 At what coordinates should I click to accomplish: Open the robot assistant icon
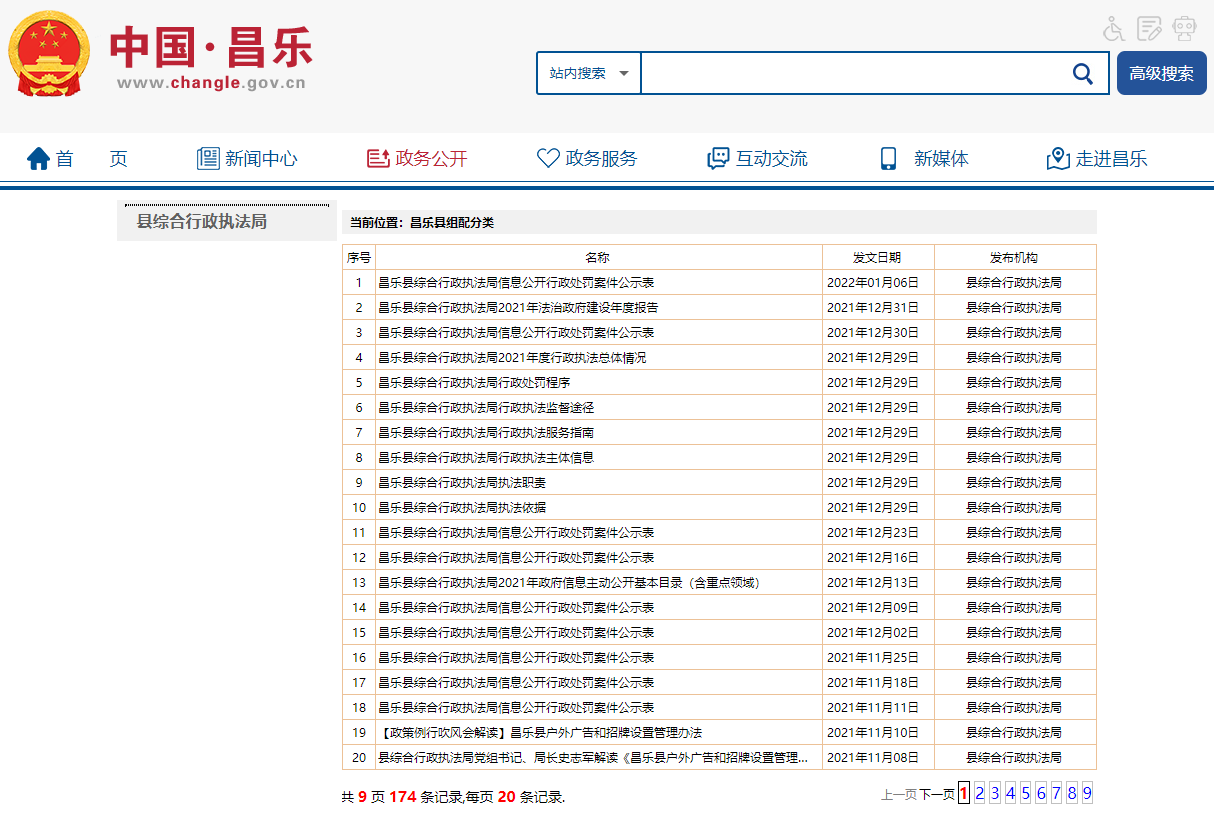coord(1185,28)
